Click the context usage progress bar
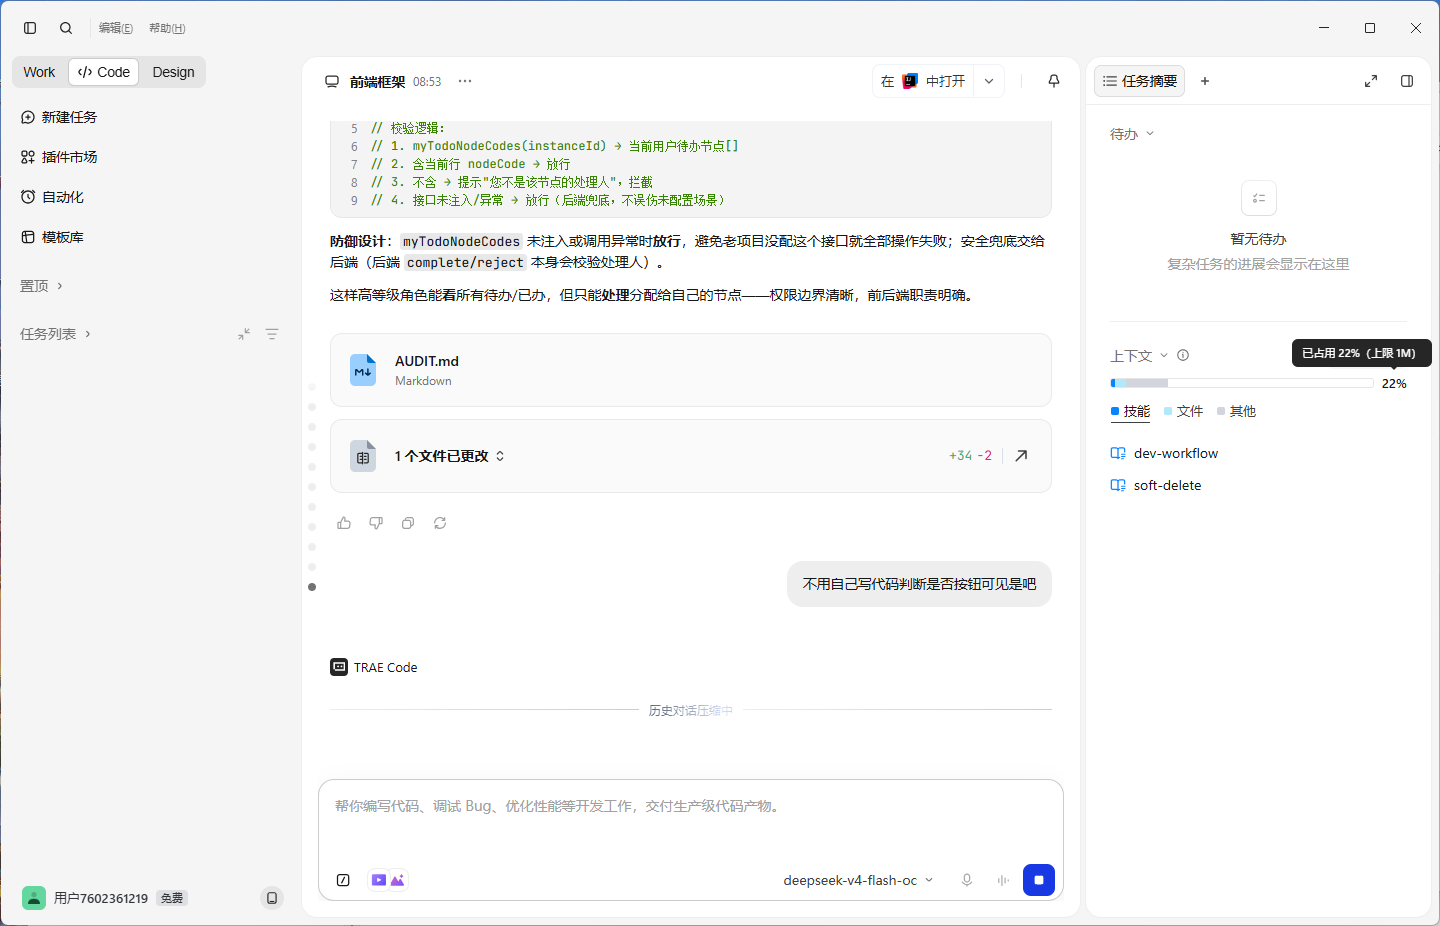 click(x=1242, y=383)
